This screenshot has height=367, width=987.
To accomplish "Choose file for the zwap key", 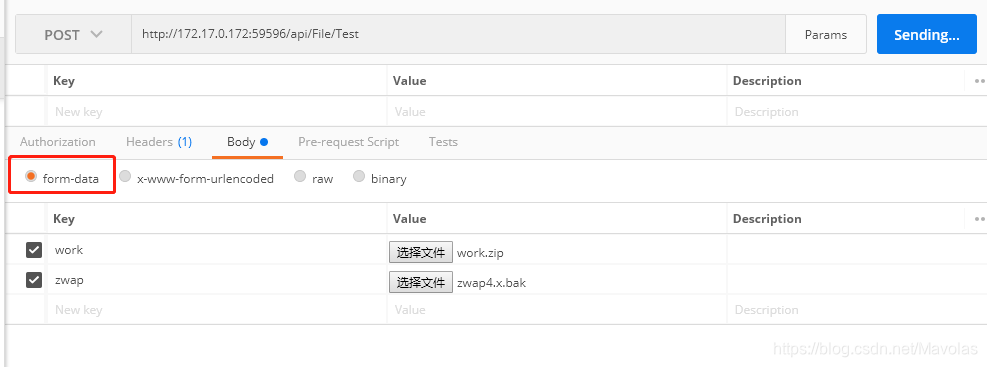I will point(420,283).
